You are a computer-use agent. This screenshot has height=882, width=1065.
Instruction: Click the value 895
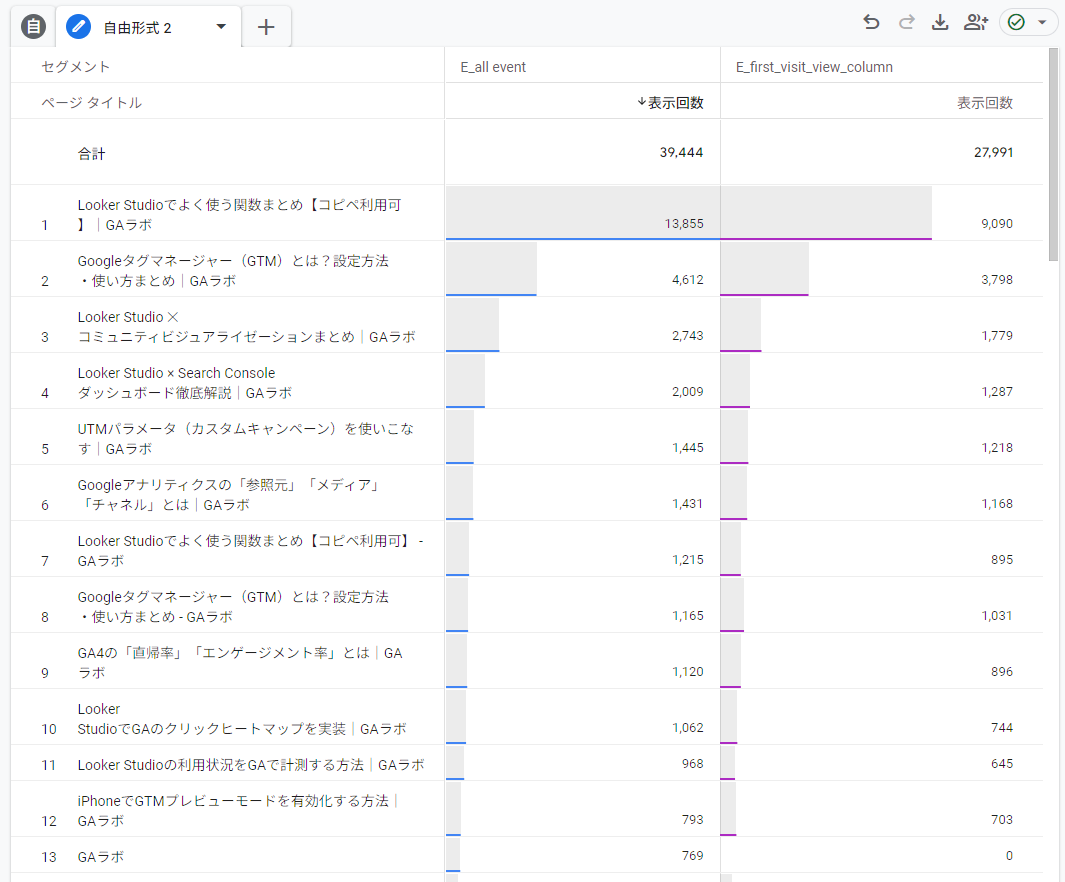point(1001,559)
